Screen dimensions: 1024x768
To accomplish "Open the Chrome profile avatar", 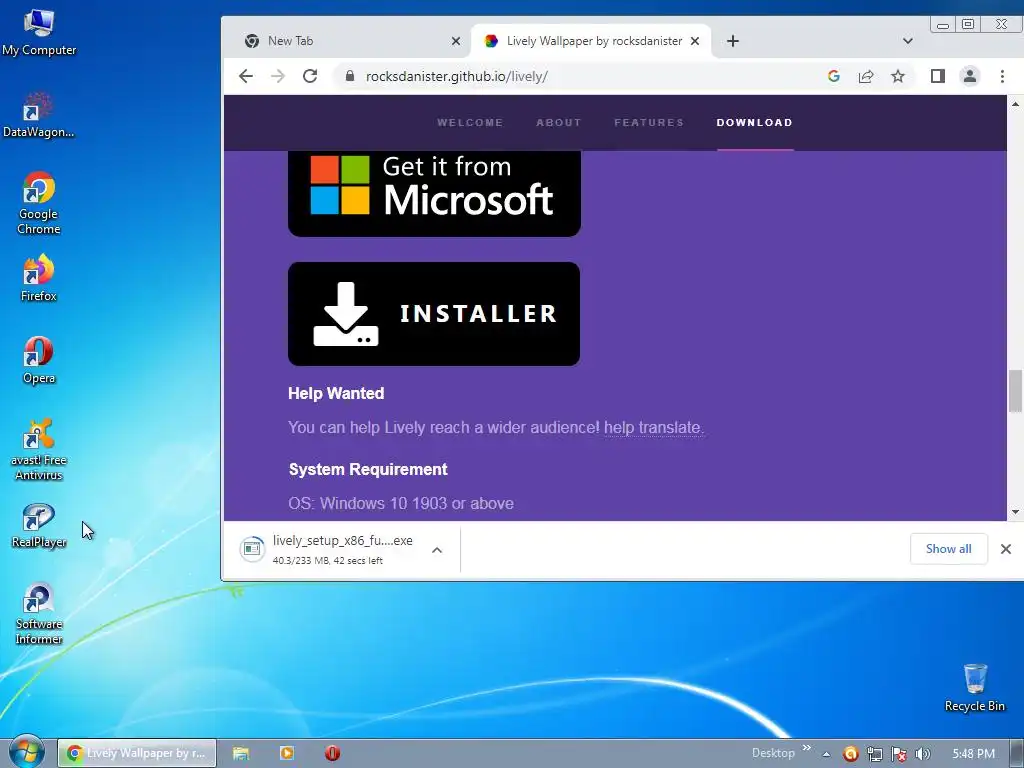I will [970, 76].
